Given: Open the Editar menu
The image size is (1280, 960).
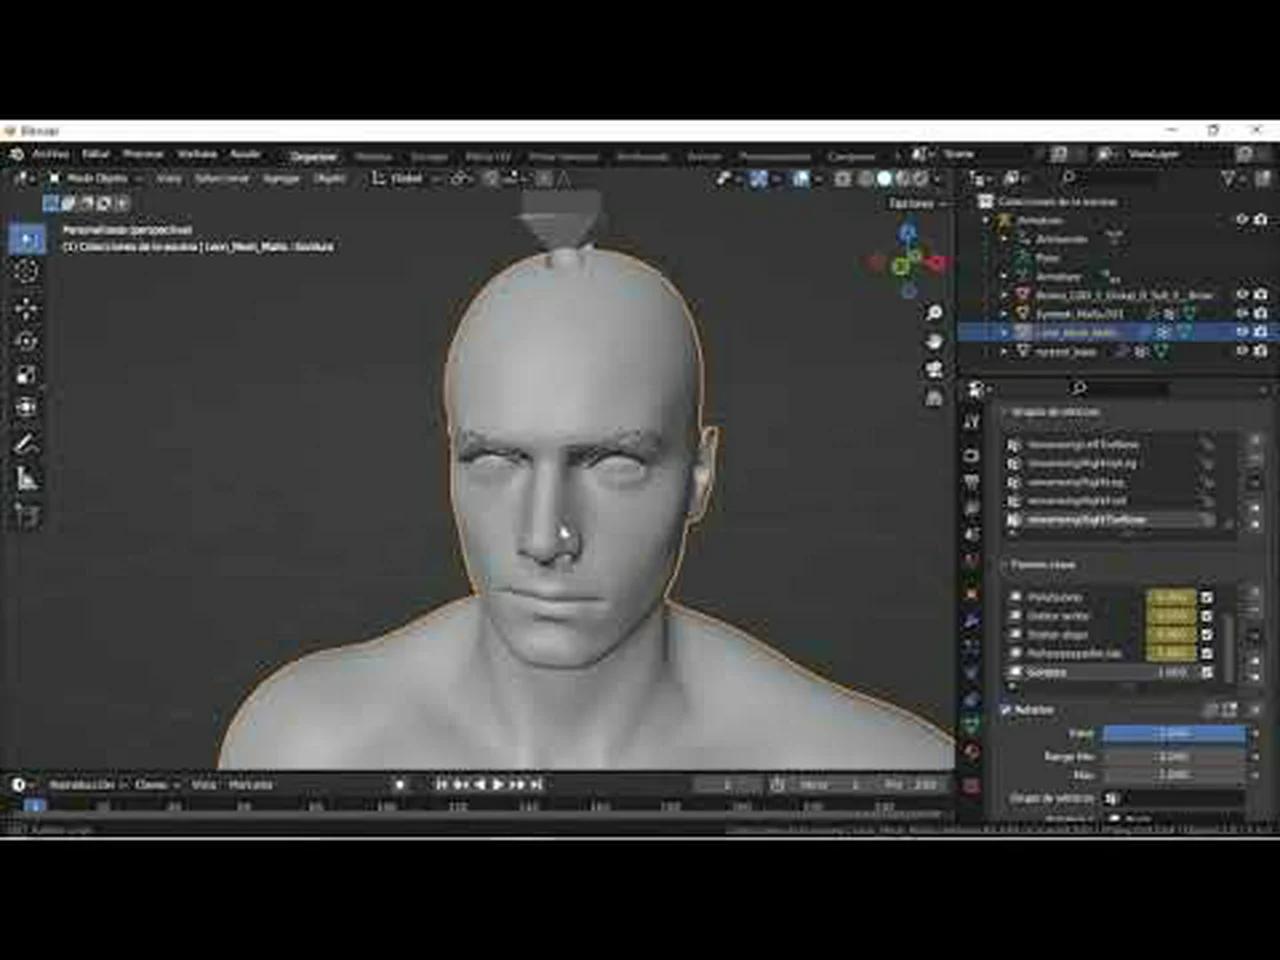Looking at the screenshot, I should click(x=96, y=154).
